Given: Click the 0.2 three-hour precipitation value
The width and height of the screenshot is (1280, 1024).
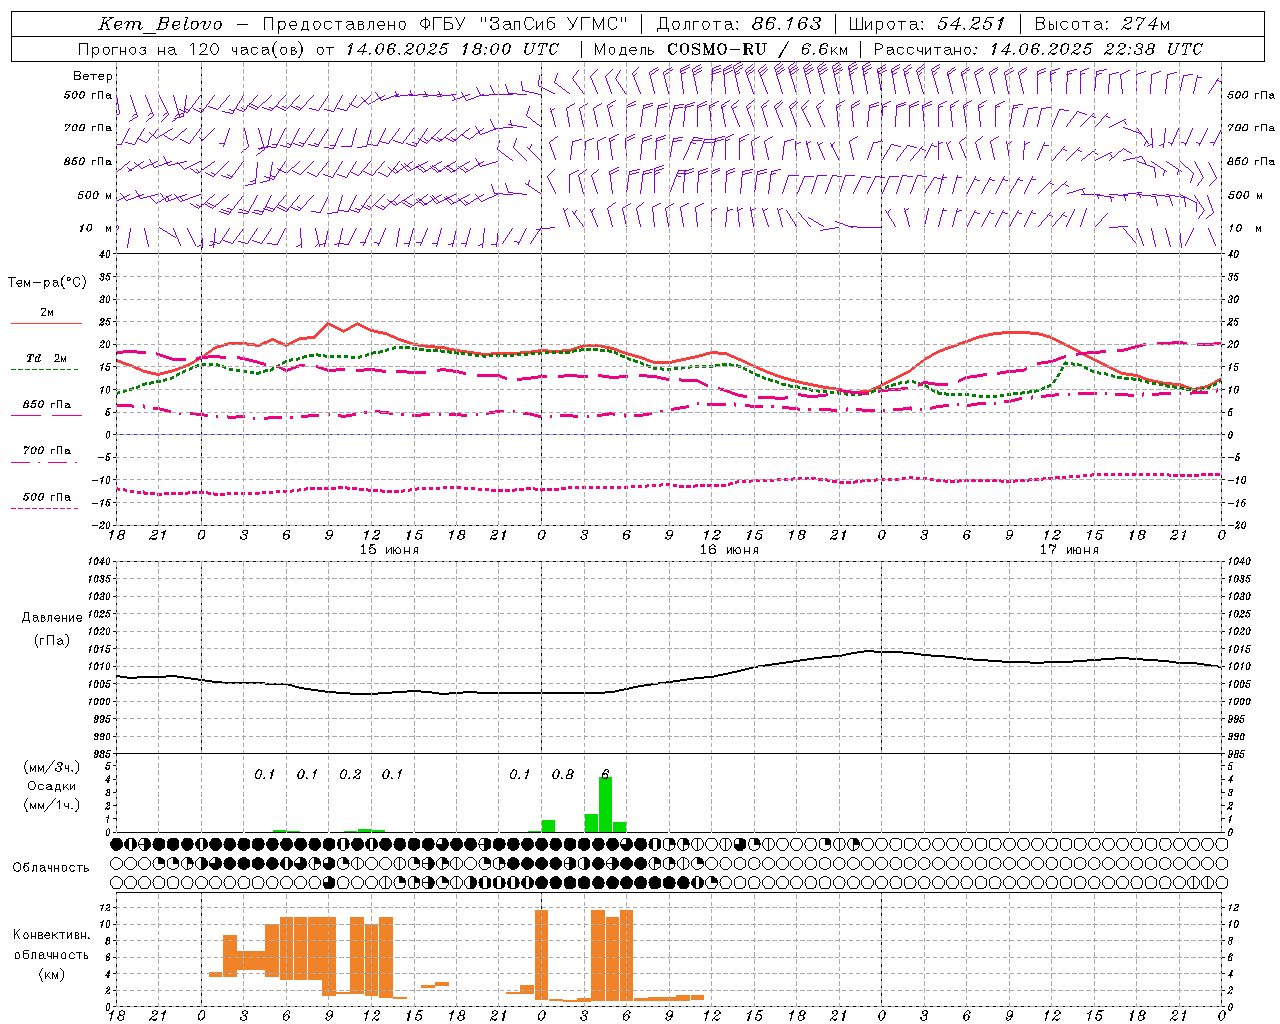Looking at the screenshot, I should point(350,775).
